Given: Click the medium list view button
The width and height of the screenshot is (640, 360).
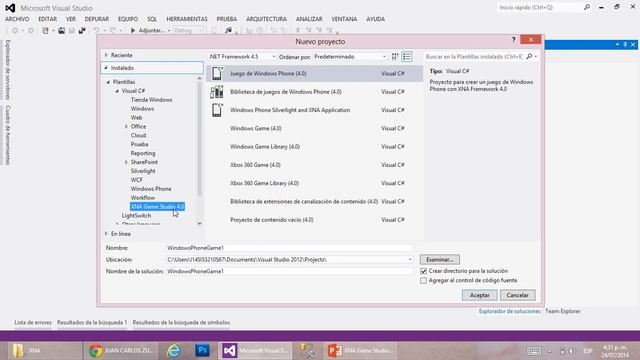Looking at the screenshot, I should click(407, 57).
